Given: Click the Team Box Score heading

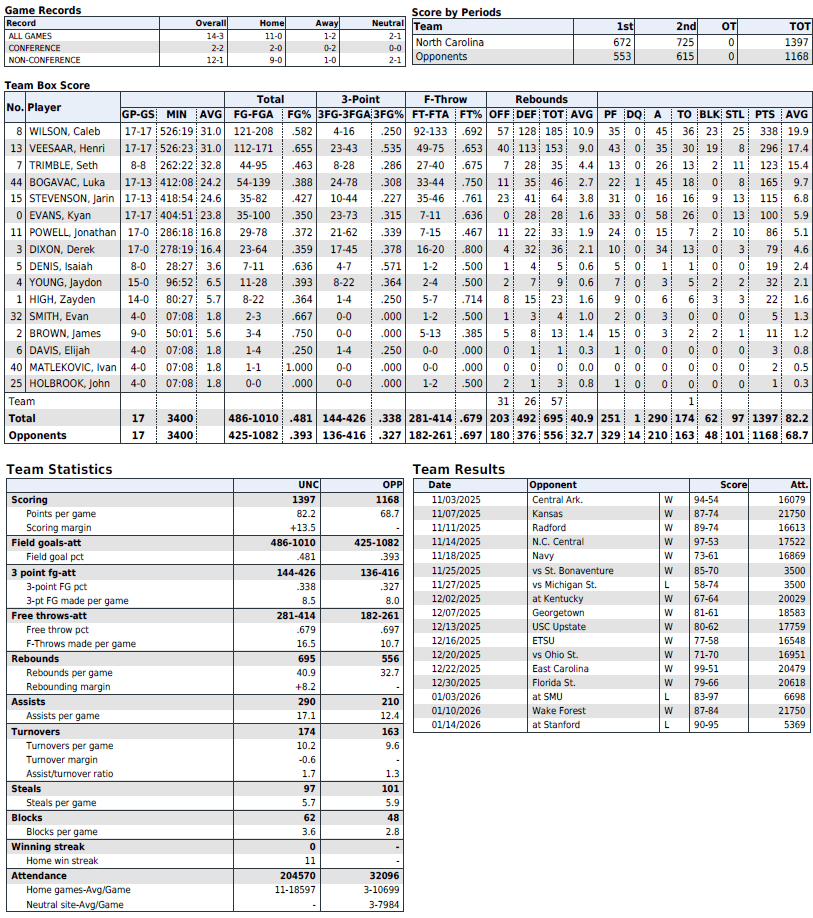Looking at the screenshot, I should [x=47, y=86].
